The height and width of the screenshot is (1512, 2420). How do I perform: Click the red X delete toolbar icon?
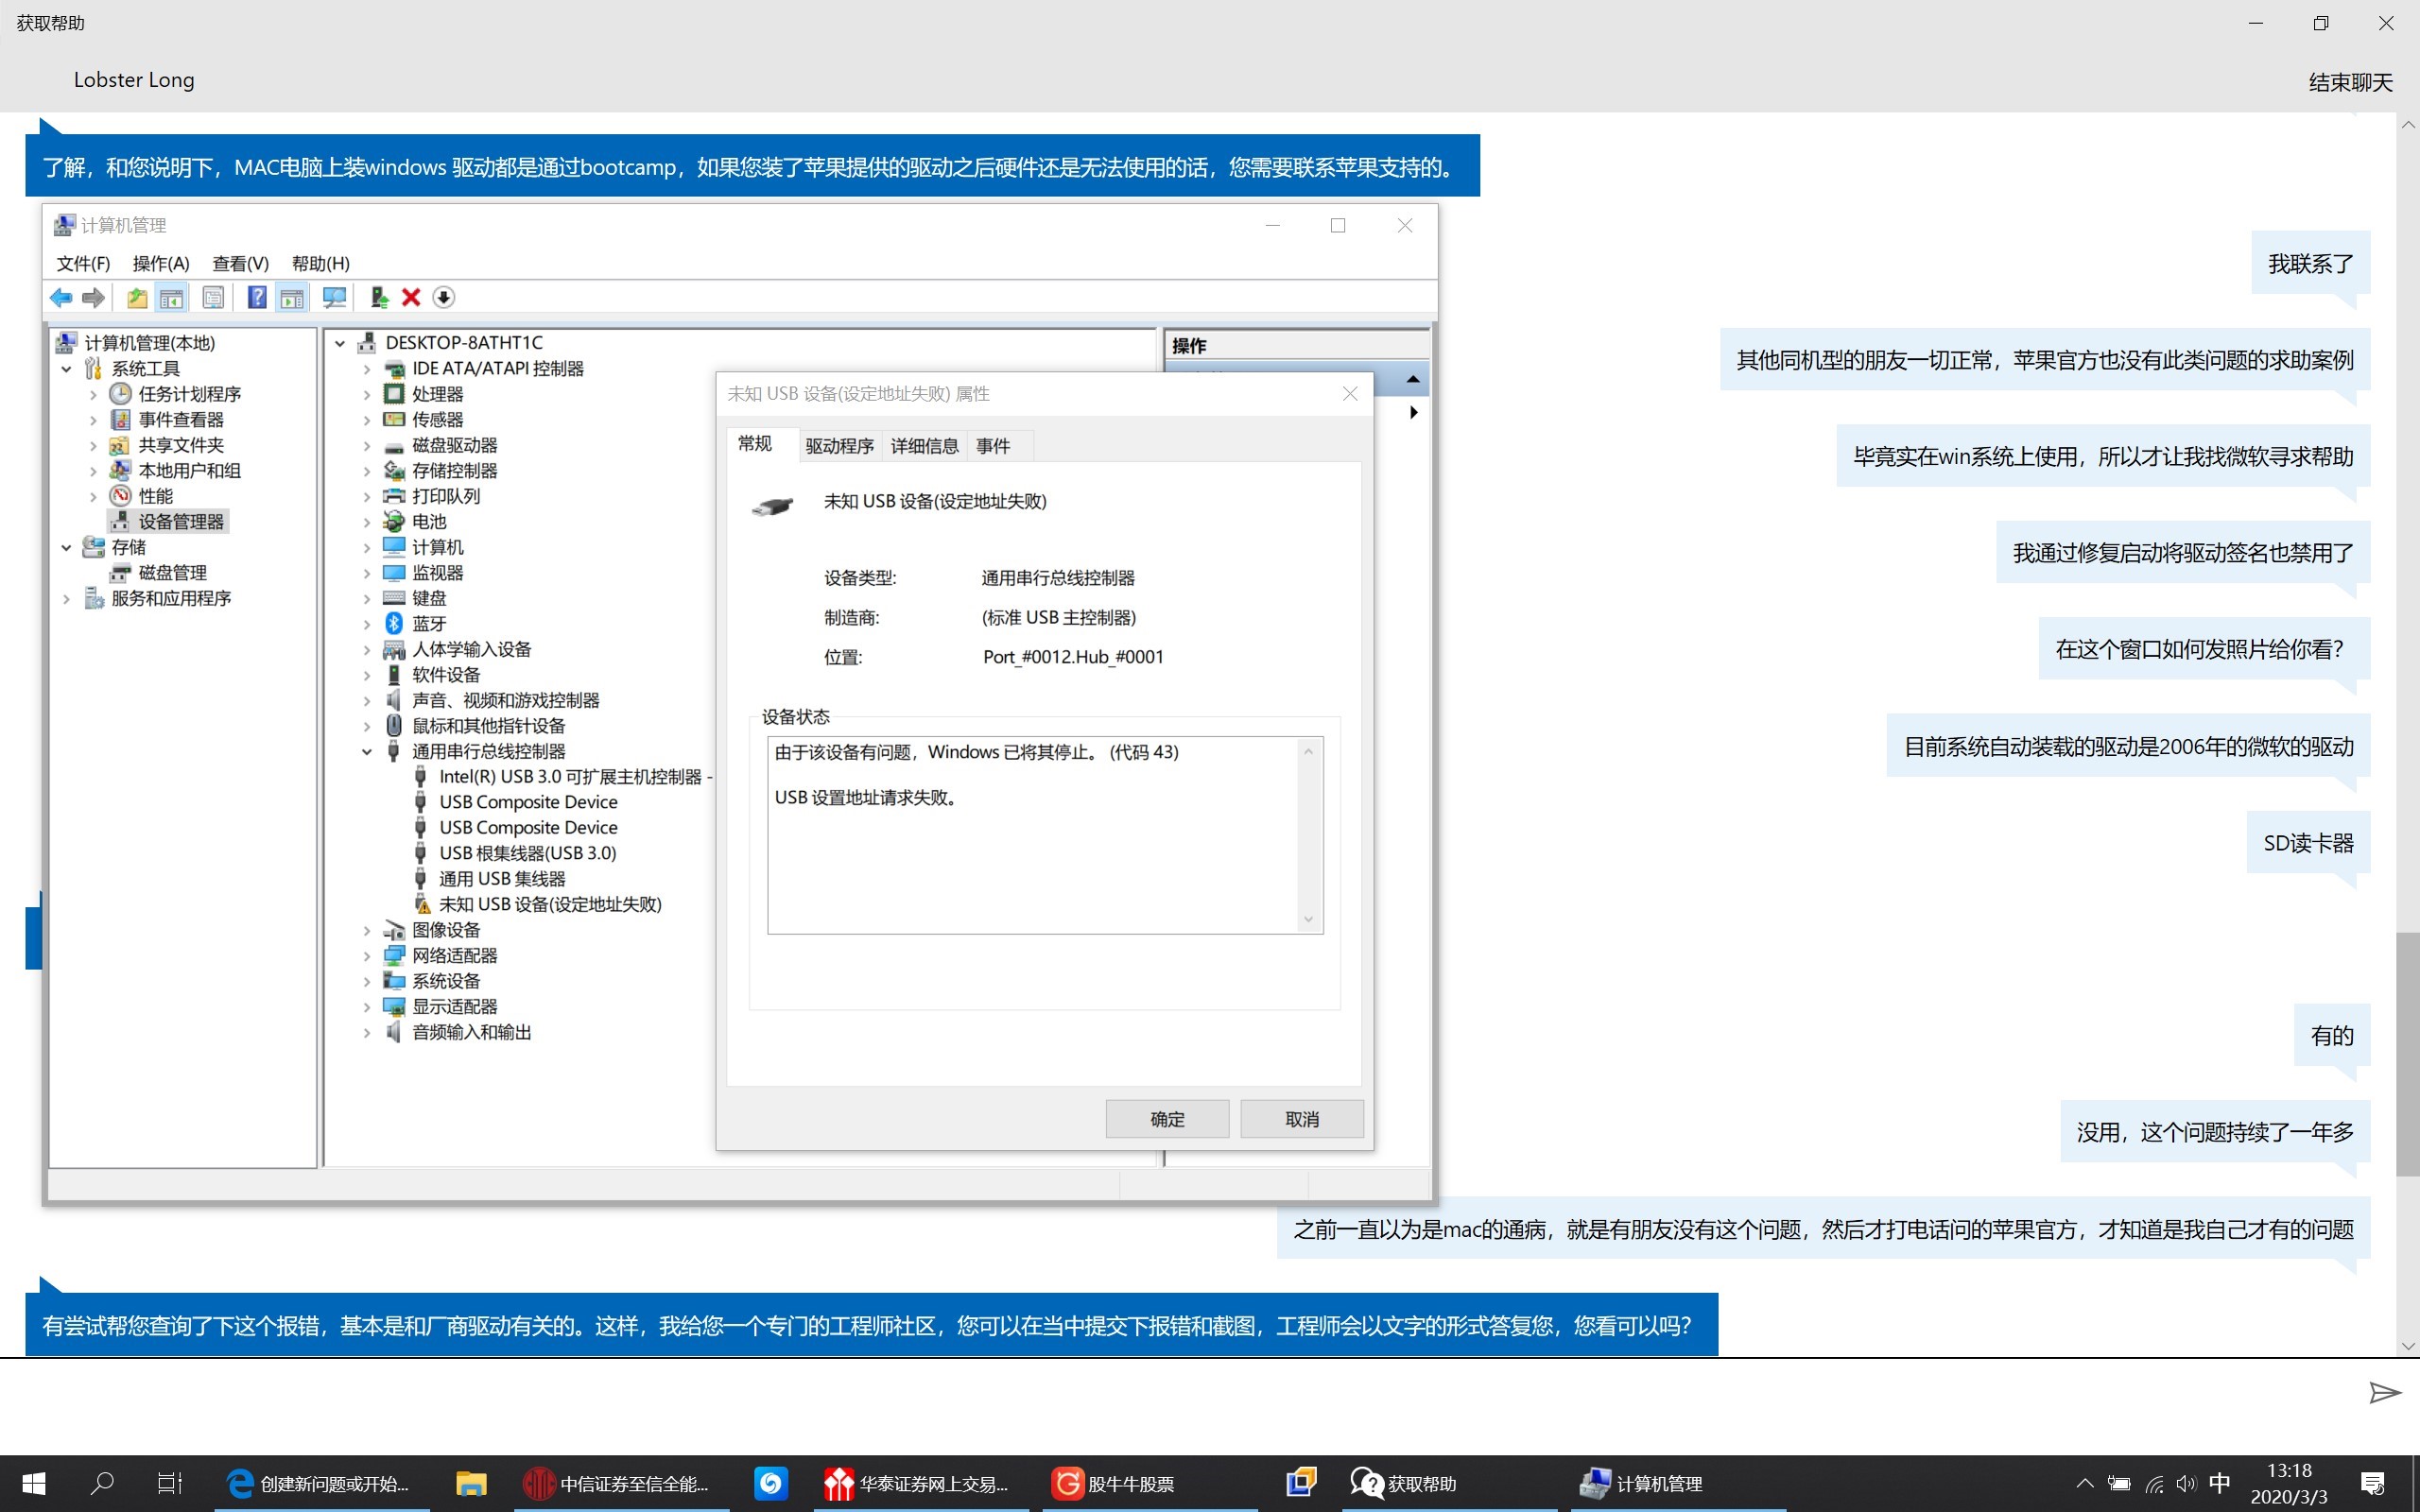coord(411,297)
